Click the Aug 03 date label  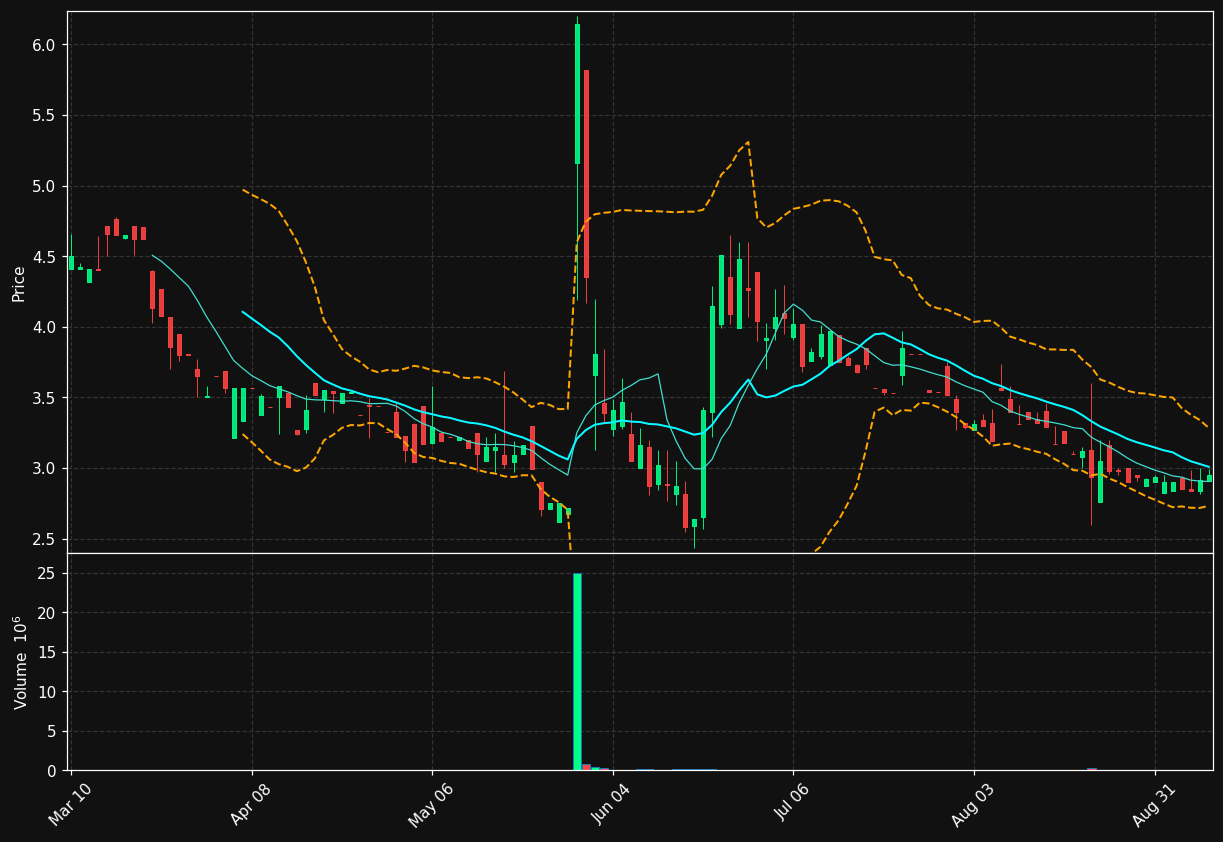coord(974,803)
